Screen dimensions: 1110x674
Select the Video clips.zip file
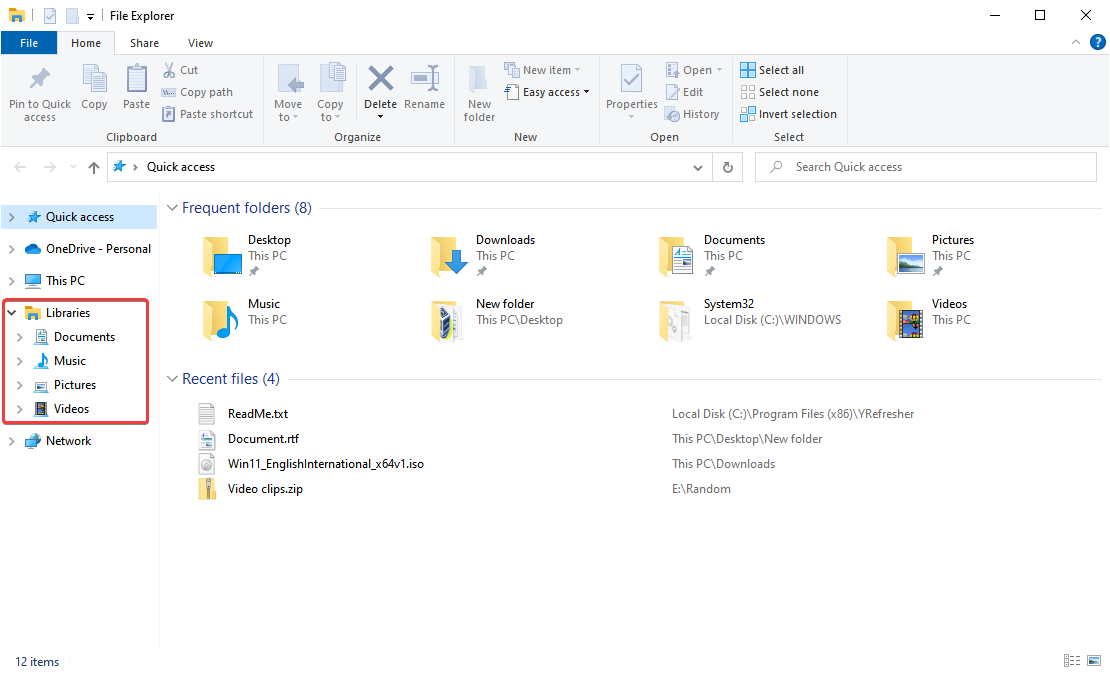(265, 489)
